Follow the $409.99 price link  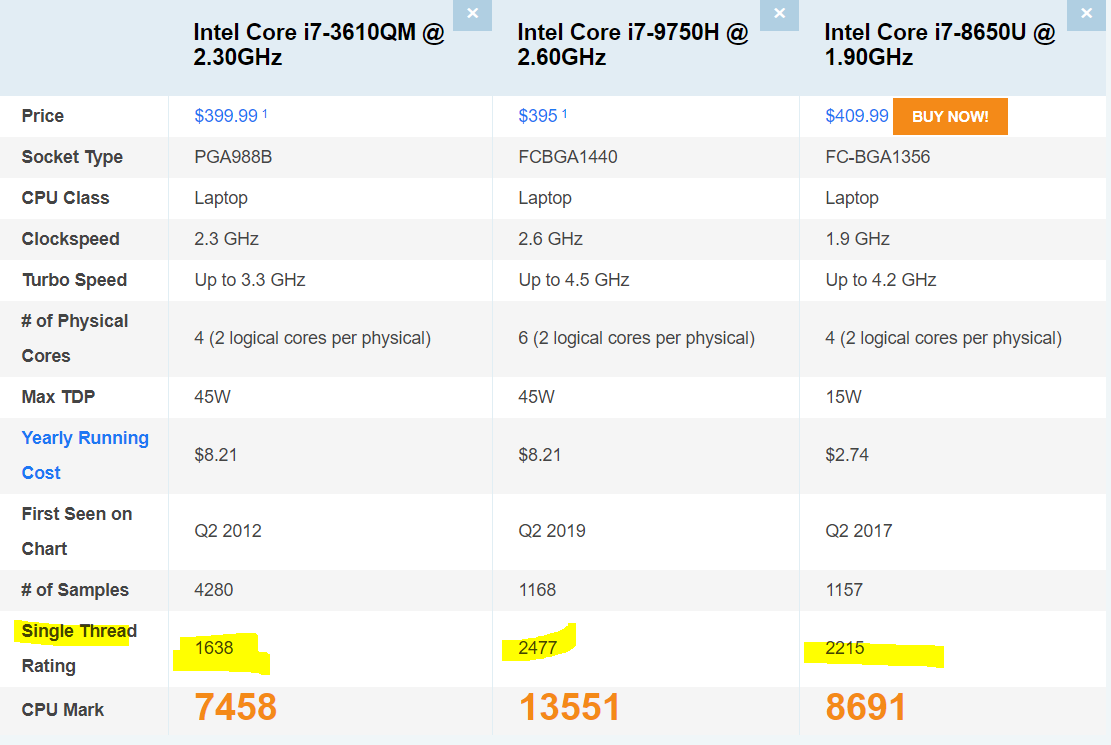(x=856, y=116)
